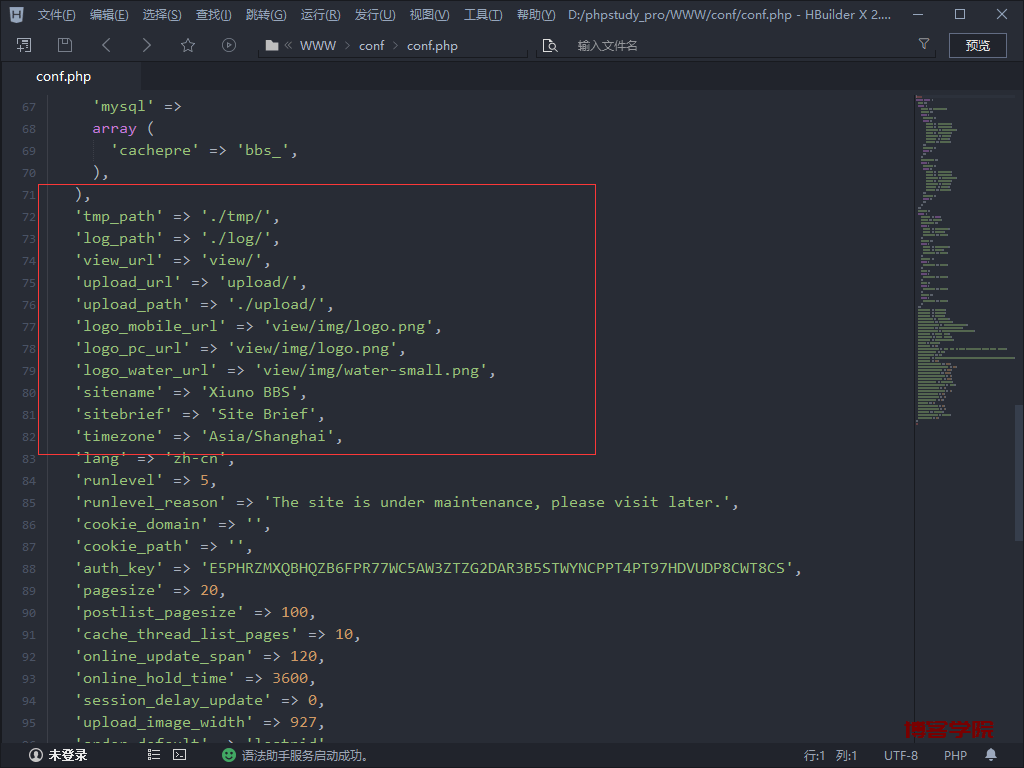Toggle the project sidebar panel icon

24,45
